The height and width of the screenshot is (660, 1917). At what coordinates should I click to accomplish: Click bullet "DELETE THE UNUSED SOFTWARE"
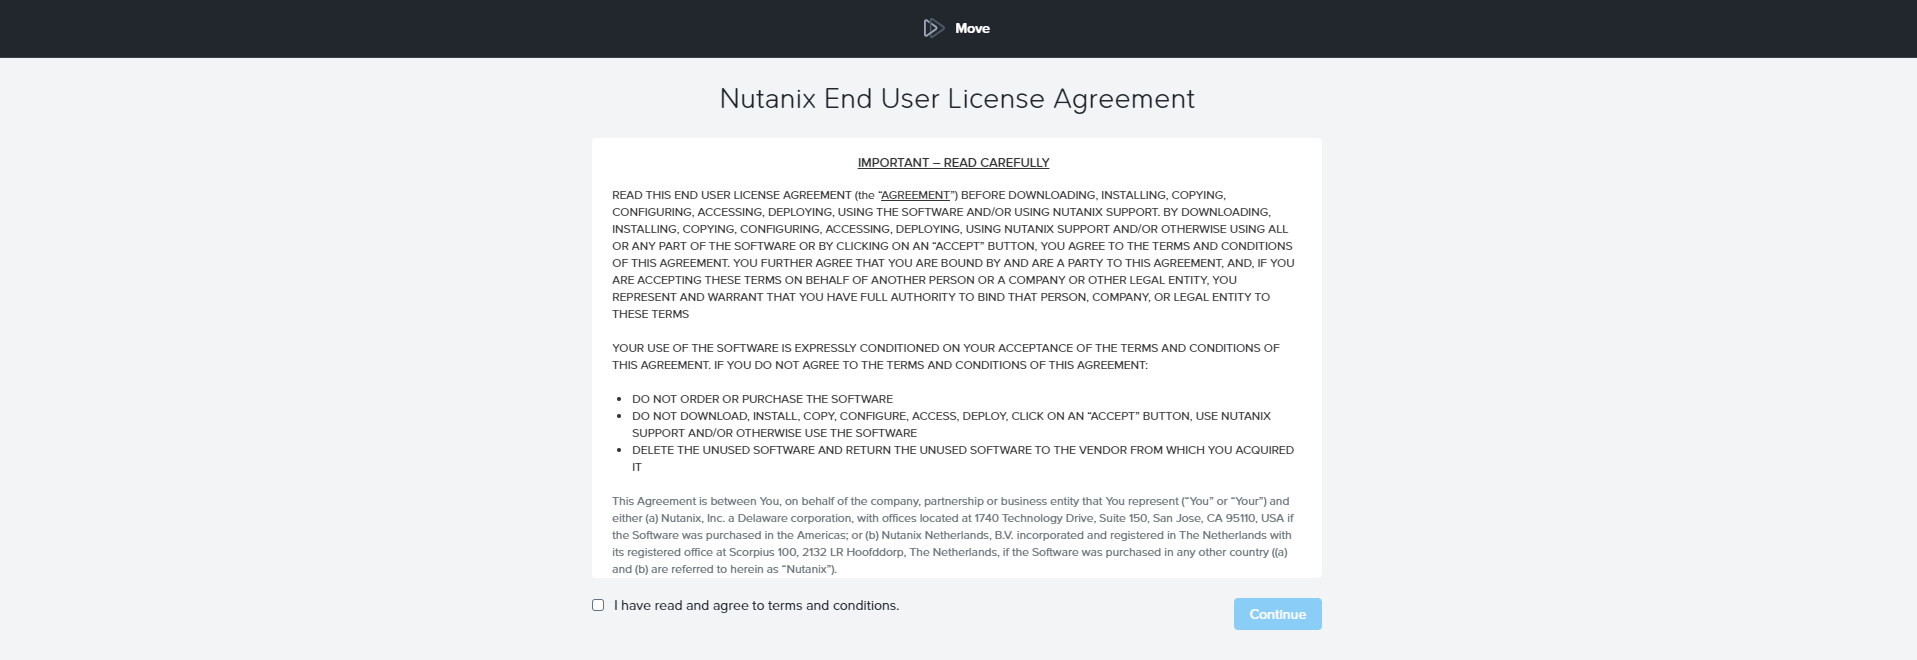tap(962, 450)
